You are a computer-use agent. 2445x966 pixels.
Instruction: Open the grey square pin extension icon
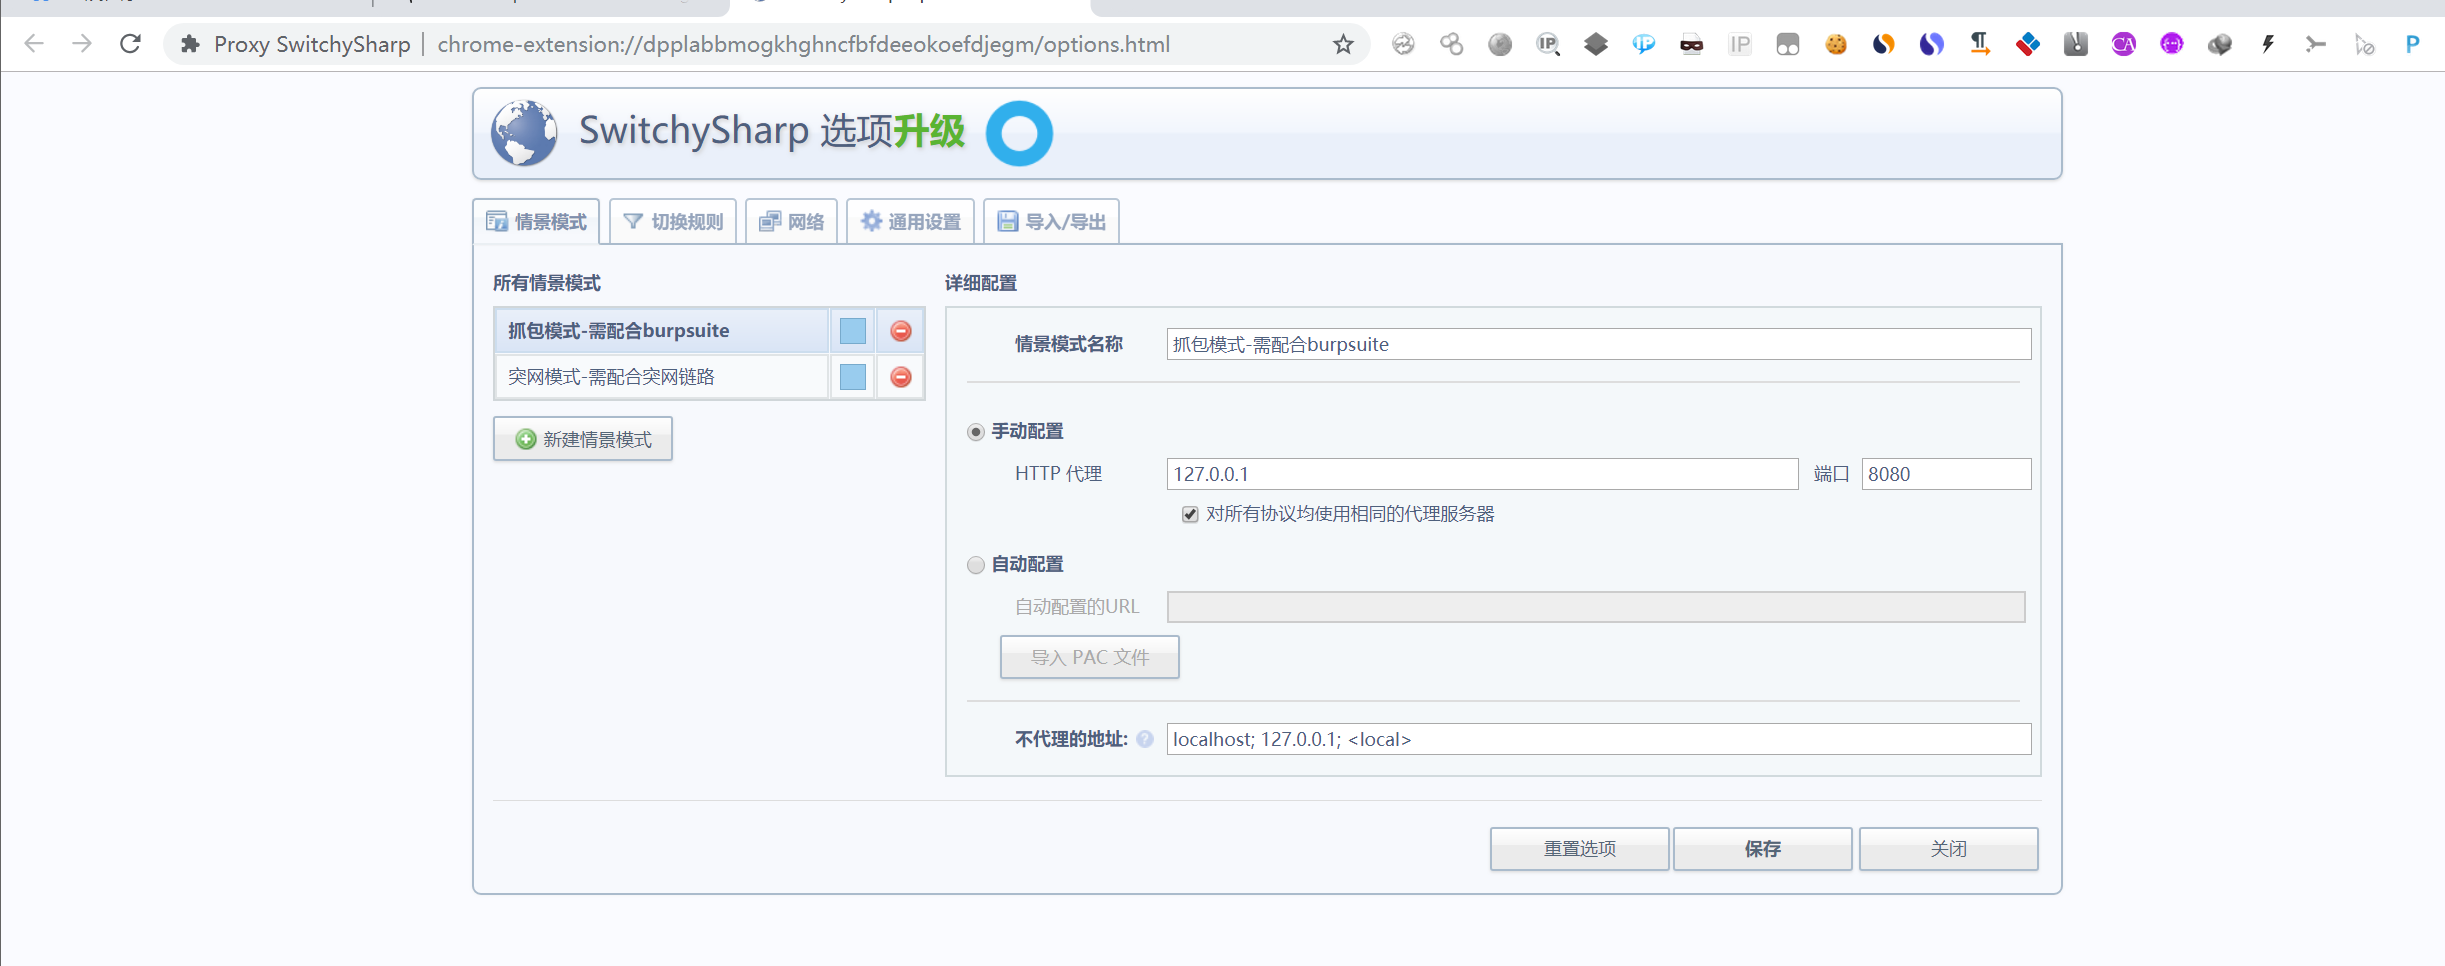2076,44
